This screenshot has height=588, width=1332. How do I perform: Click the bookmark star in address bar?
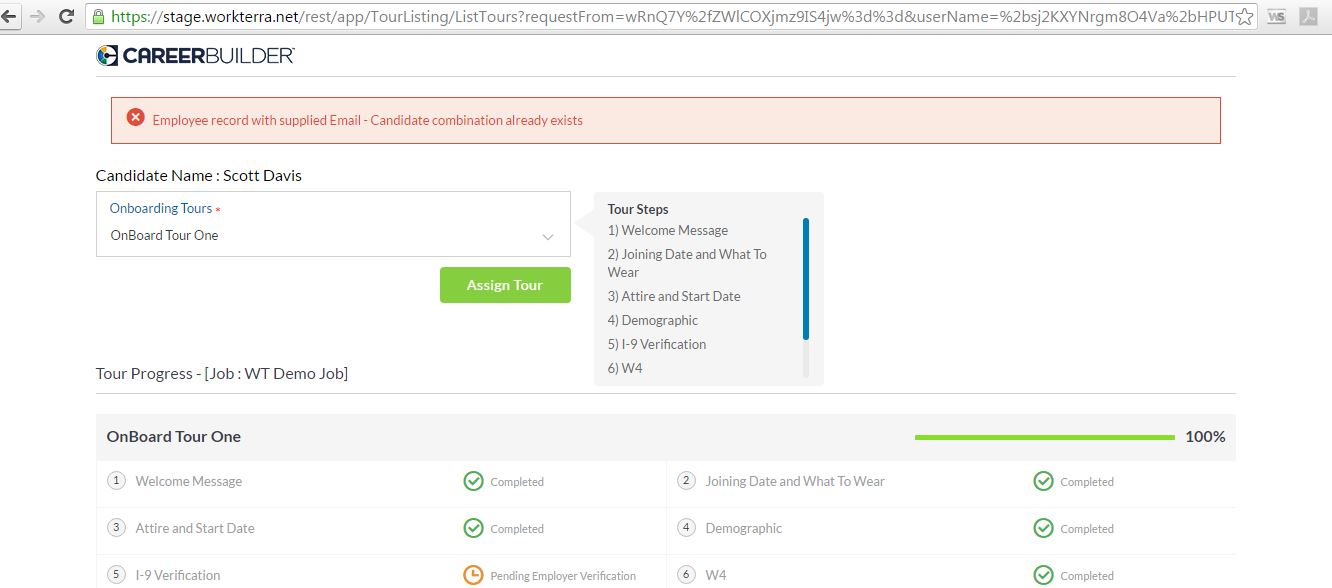coord(1244,17)
